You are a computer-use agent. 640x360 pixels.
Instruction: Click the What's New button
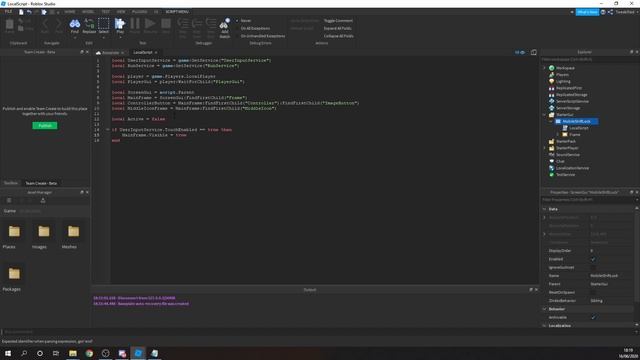pyautogui.click(x=587, y=12)
